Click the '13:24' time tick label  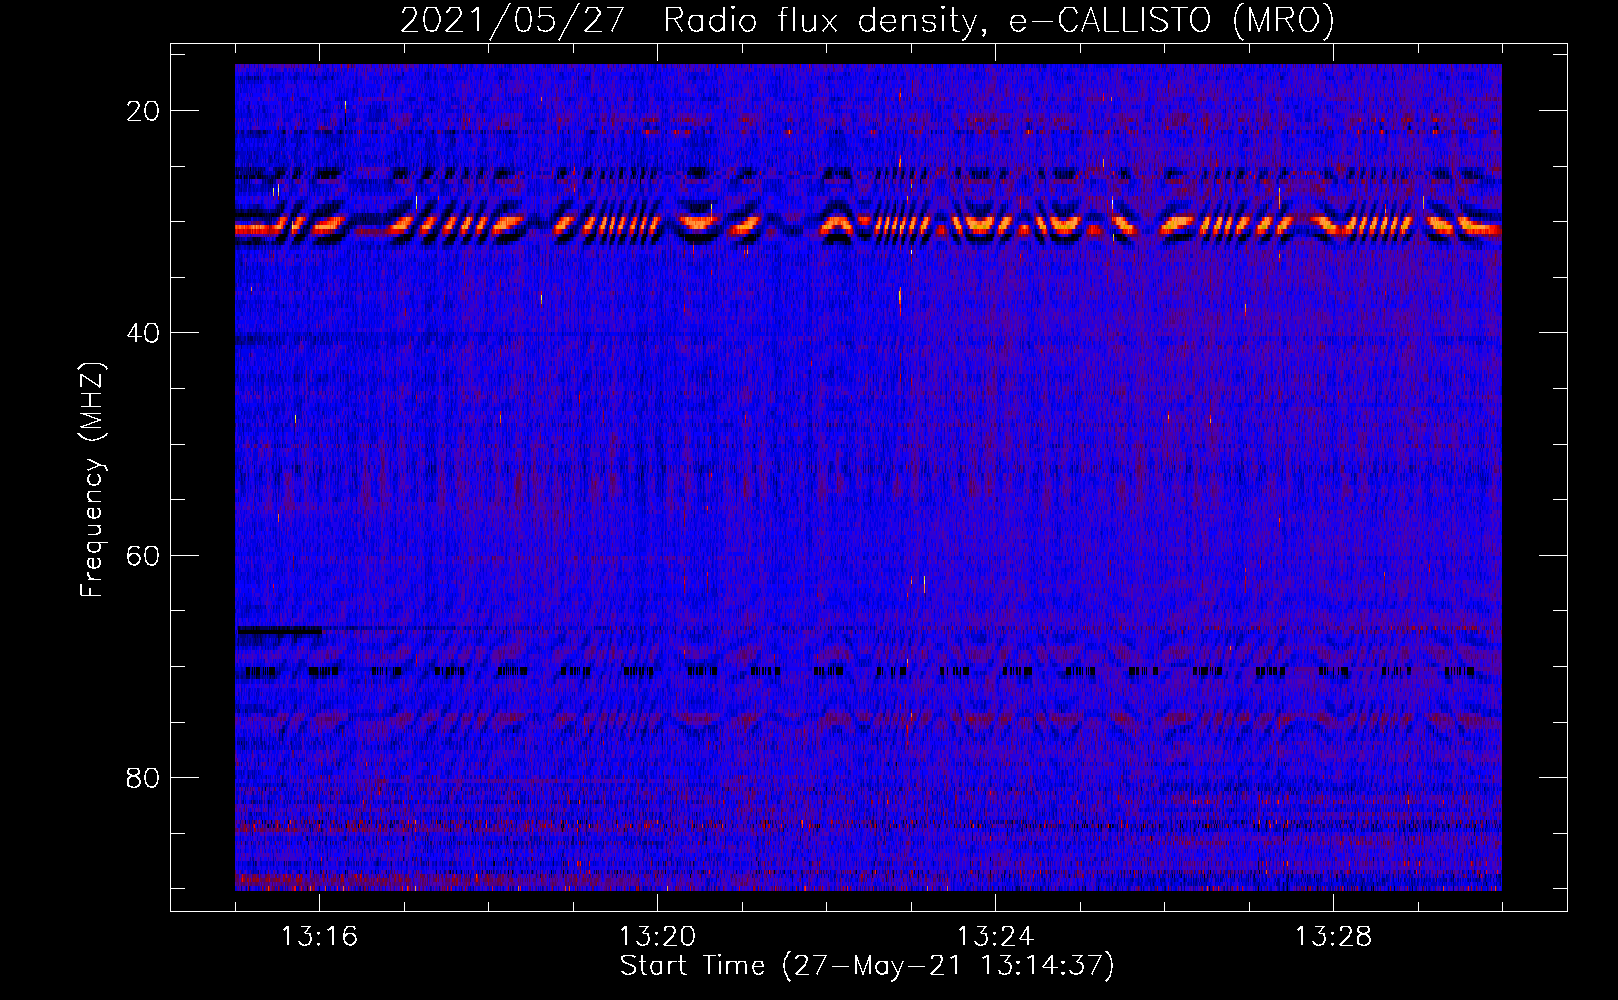tap(995, 937)
